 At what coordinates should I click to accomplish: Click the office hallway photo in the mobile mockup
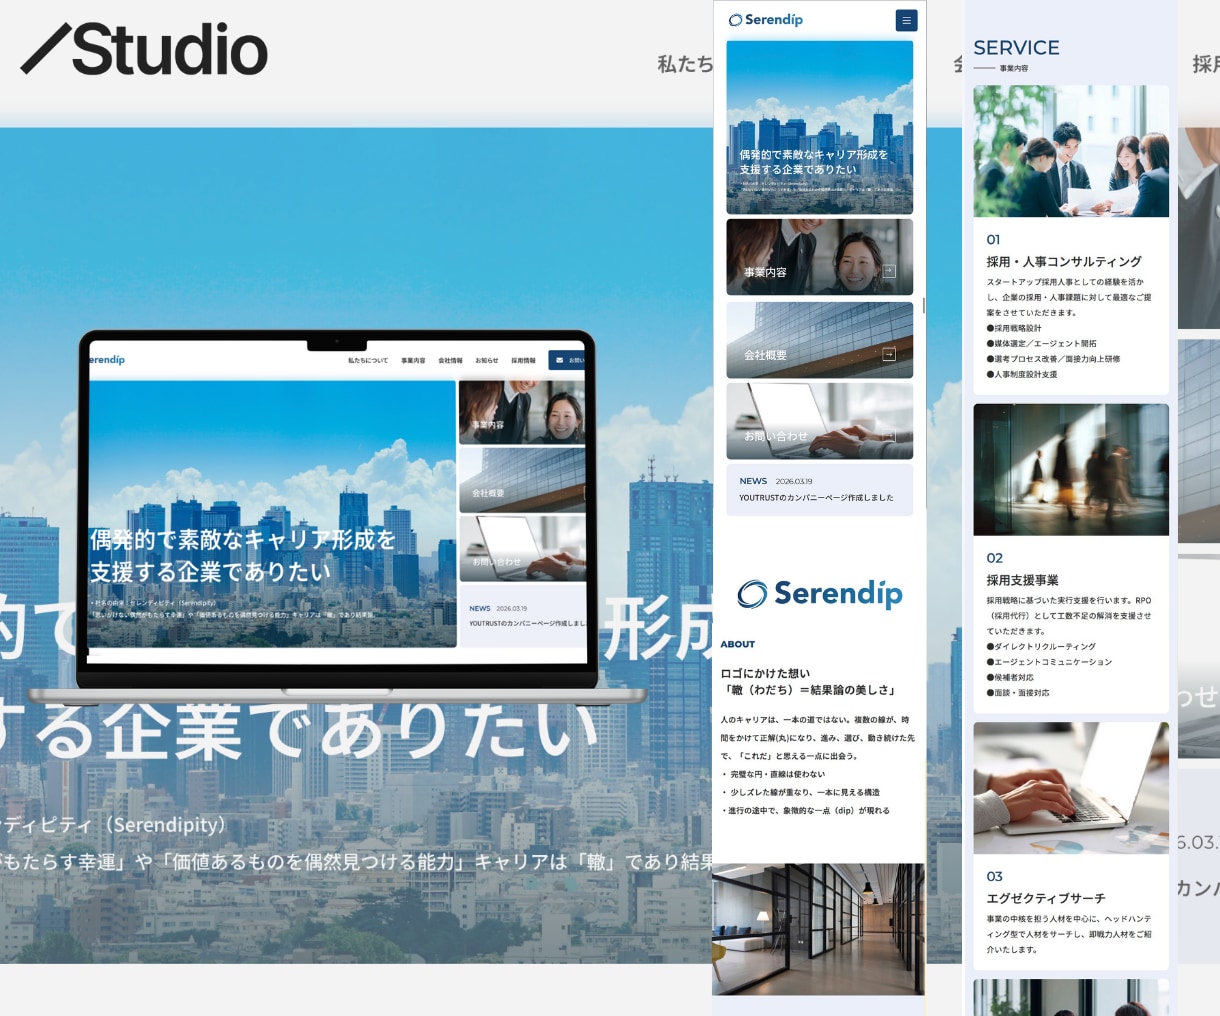[x=818, y=929]
